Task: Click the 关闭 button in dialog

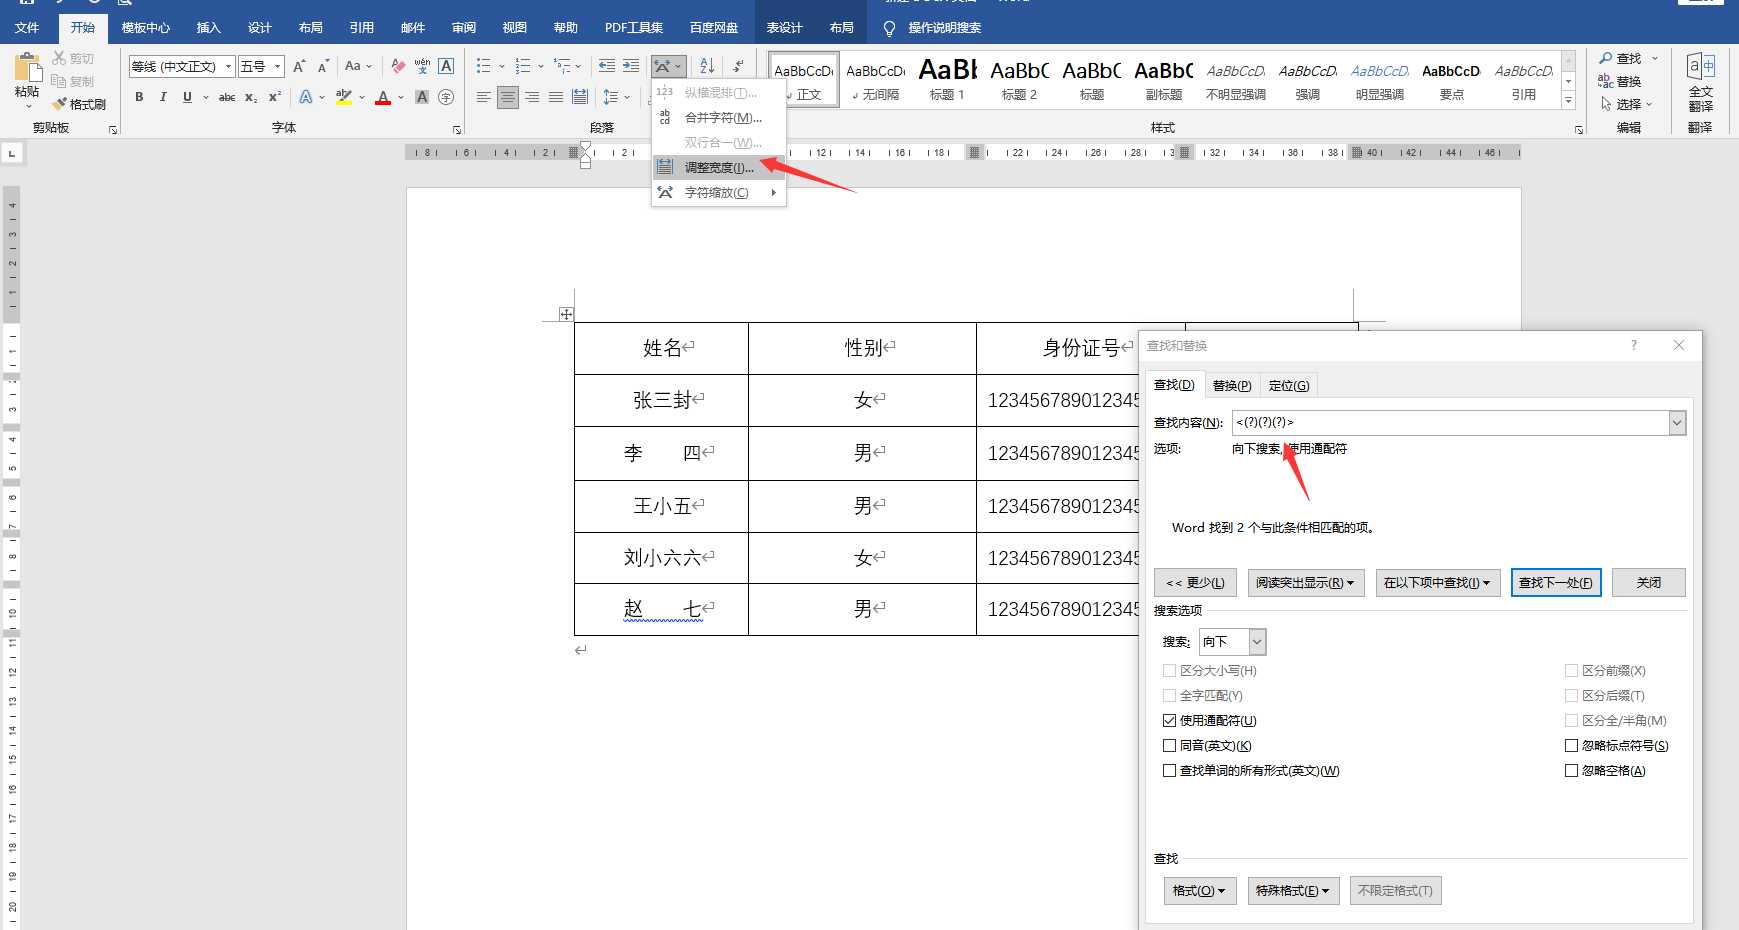Action: click(x=1649, y=582)
